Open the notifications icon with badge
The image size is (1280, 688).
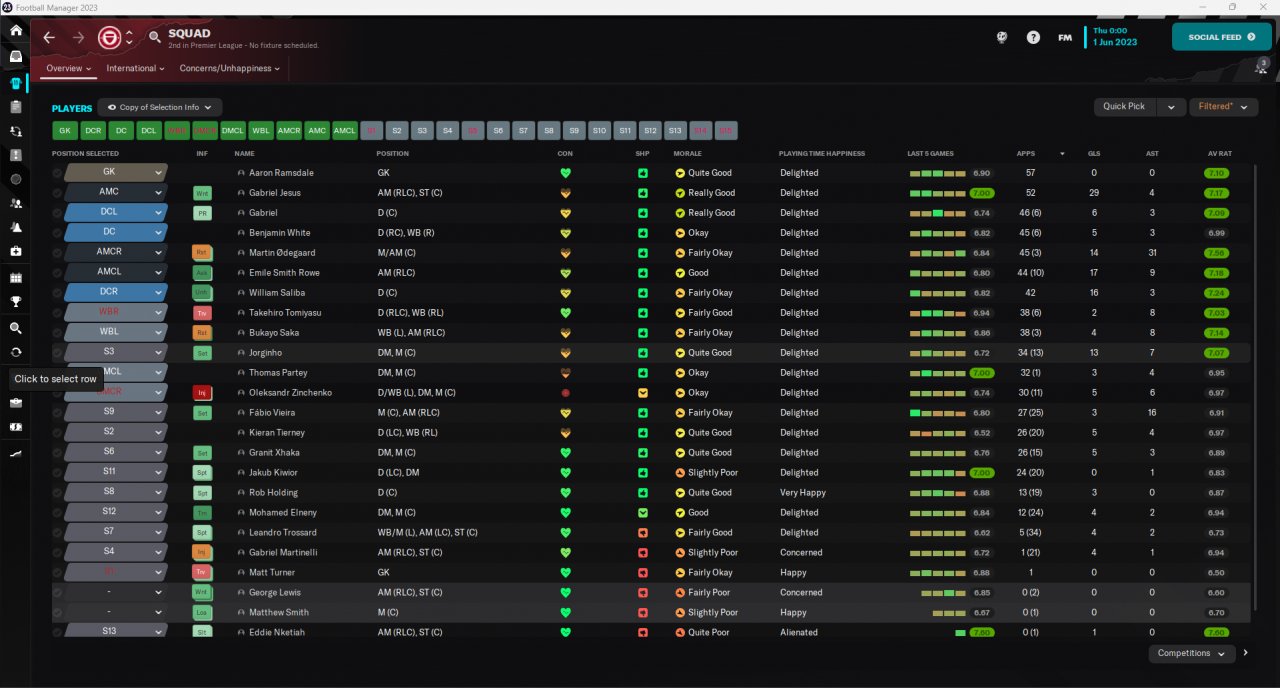click(1261, 66)
